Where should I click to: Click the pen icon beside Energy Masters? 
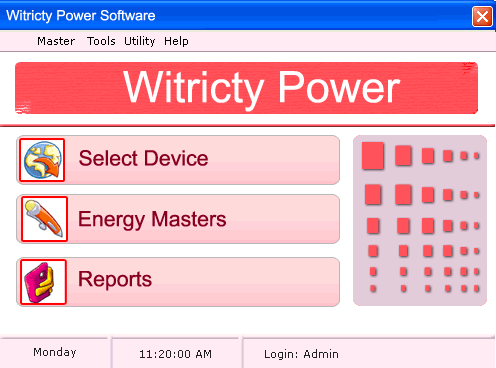click(44, 219)
